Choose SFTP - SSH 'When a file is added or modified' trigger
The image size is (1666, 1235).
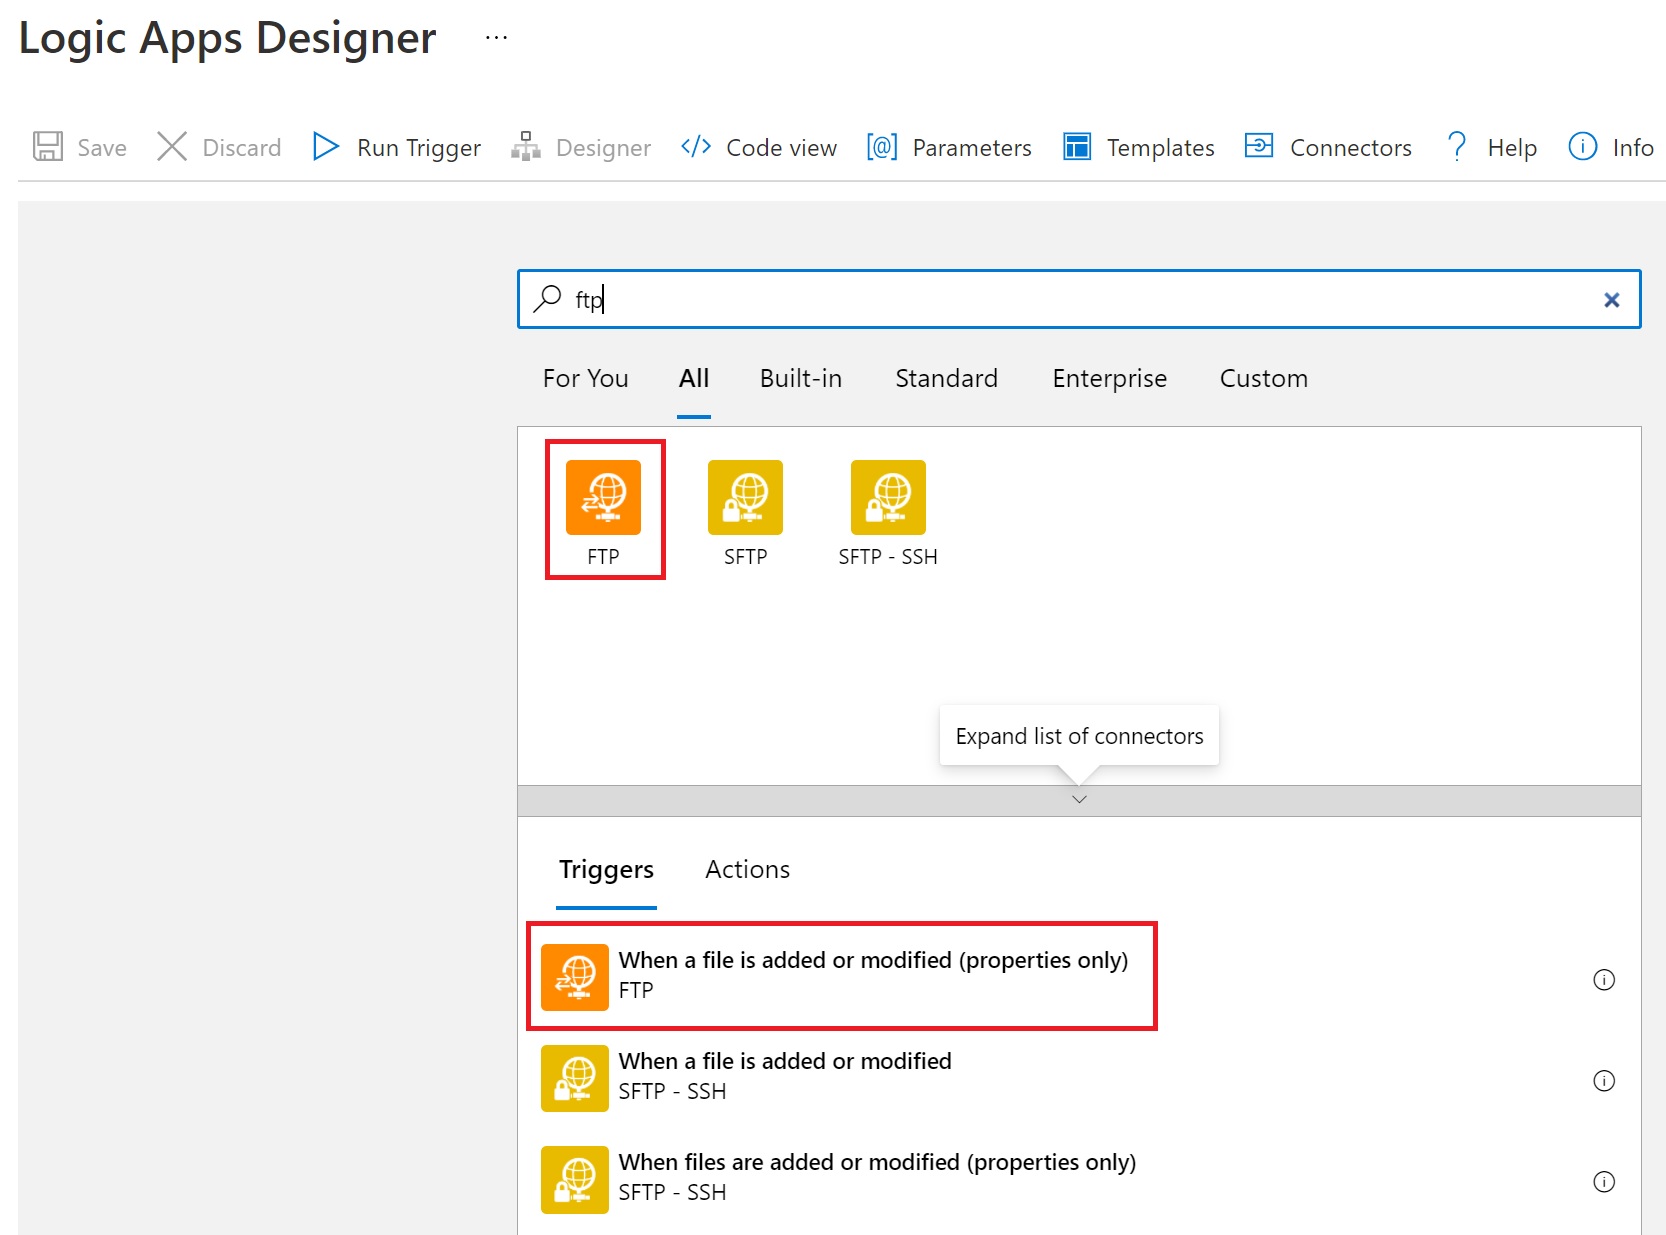coord(784,1077)
